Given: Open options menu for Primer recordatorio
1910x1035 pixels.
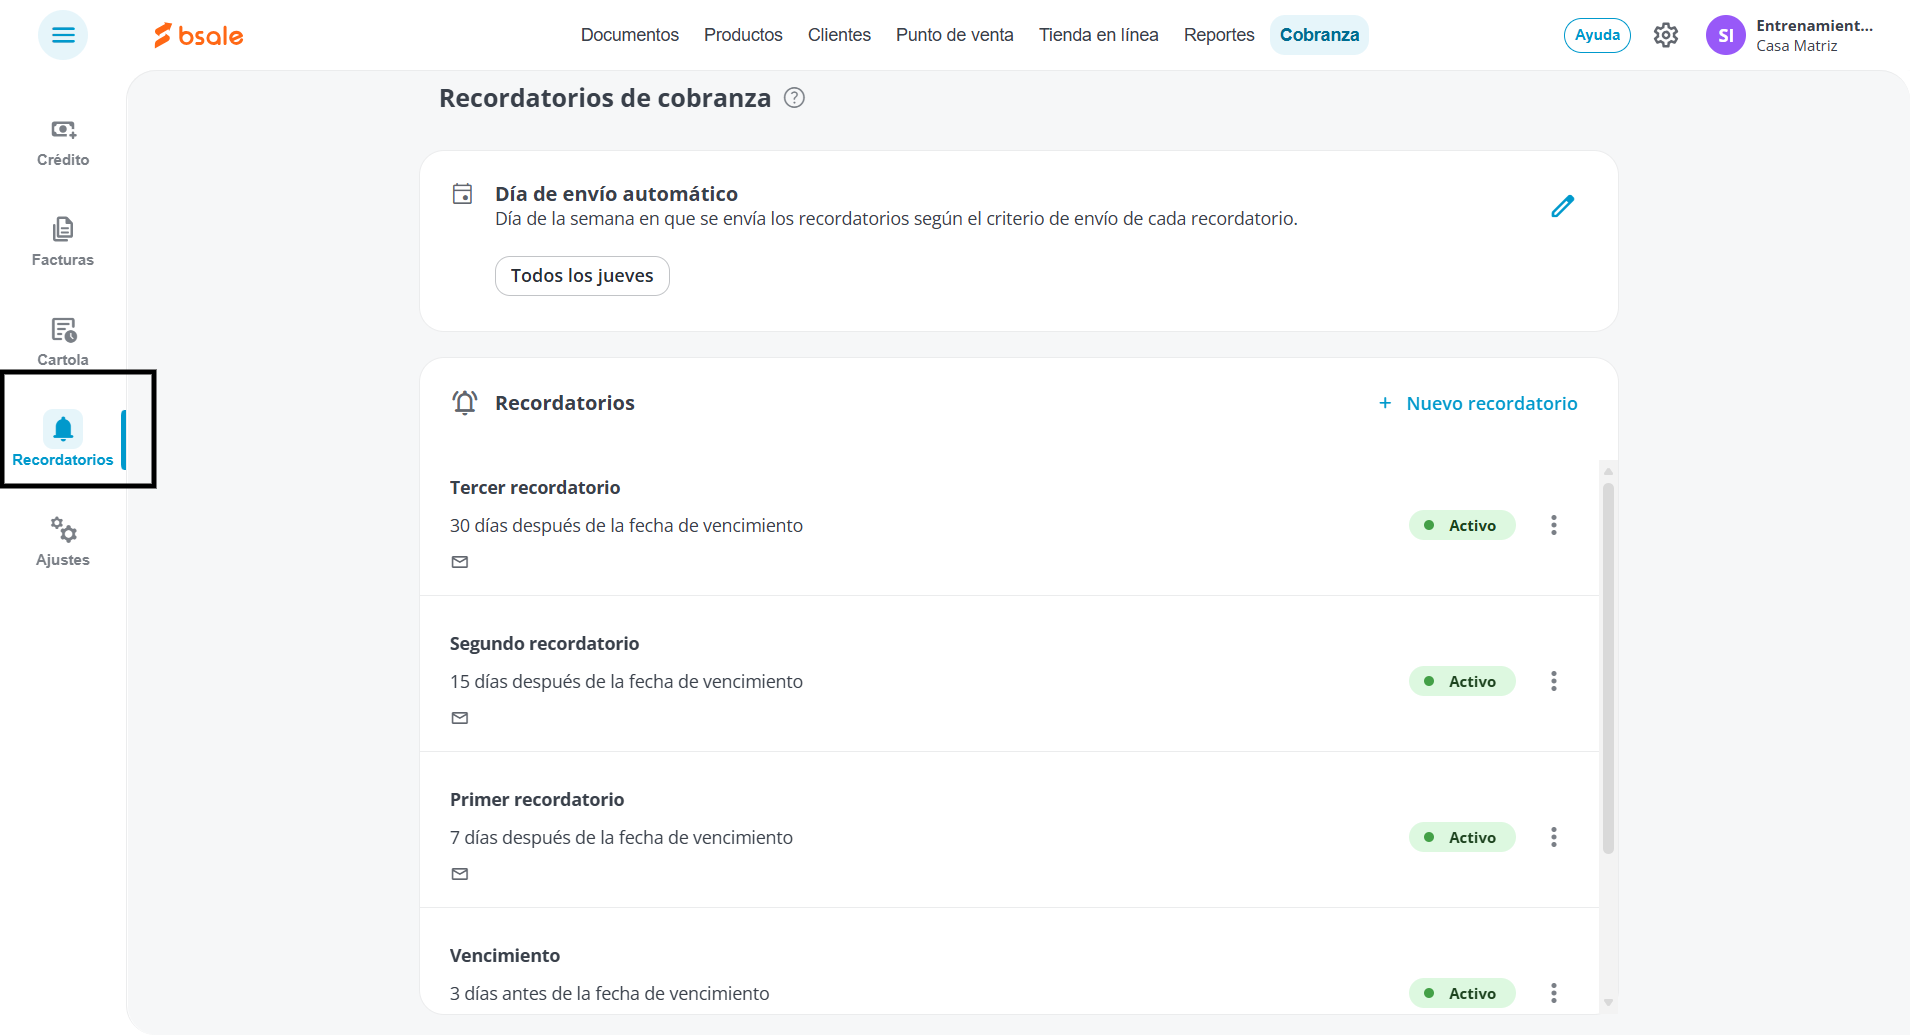Looking at the screenshot, I should pyautogui.click(x=1554, y=837).
